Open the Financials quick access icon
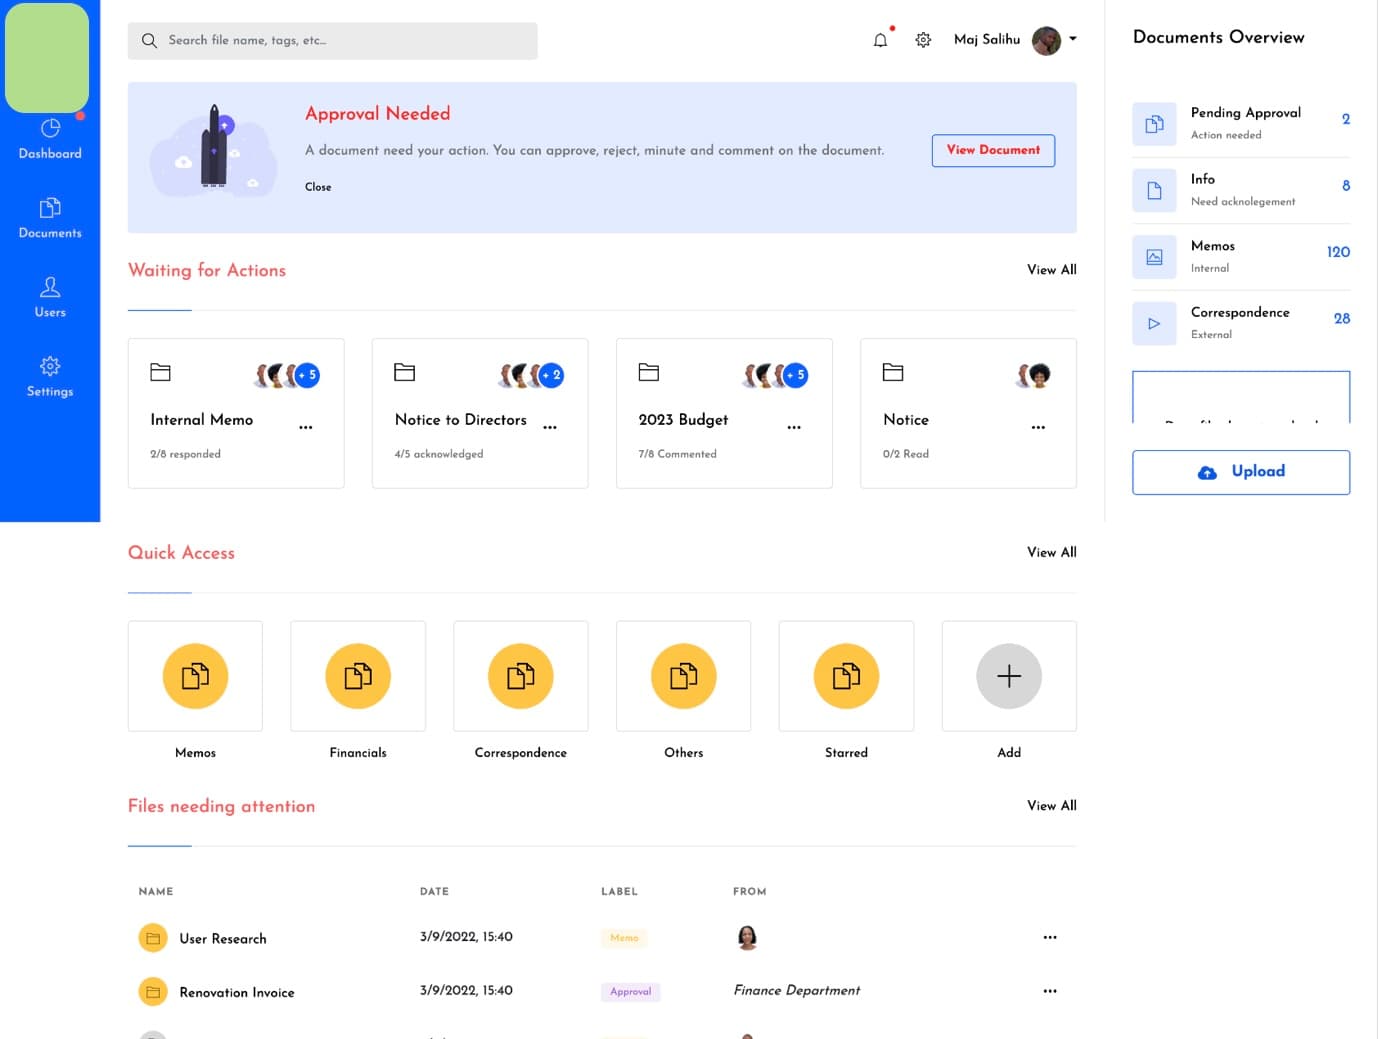The height and width of the screenshot is (1039, 1378). click(358, 676)
